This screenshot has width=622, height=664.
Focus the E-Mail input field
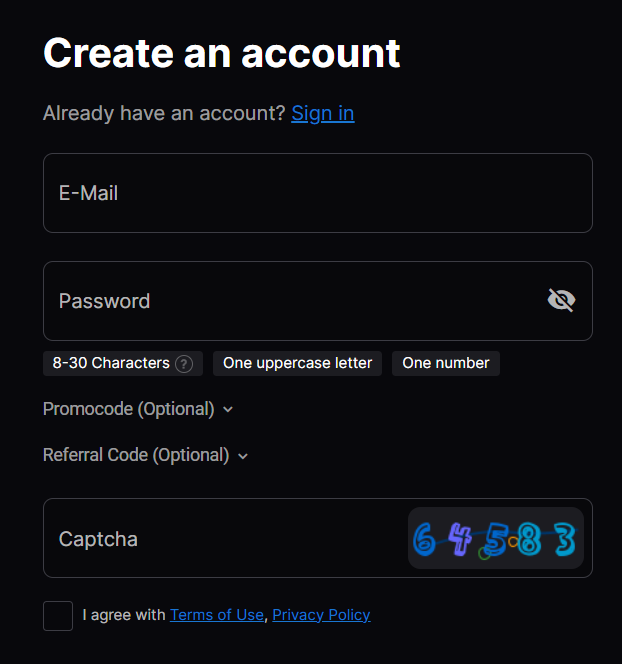click(317, 193)
